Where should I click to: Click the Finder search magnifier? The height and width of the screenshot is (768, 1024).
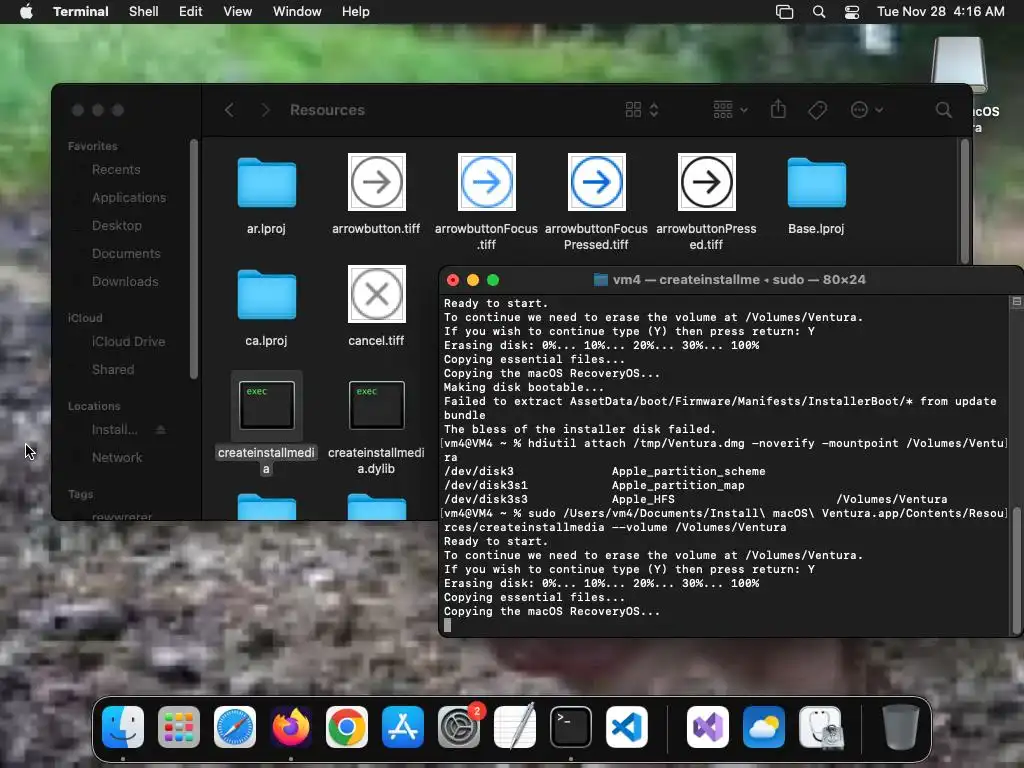click(x=943, y=110)
